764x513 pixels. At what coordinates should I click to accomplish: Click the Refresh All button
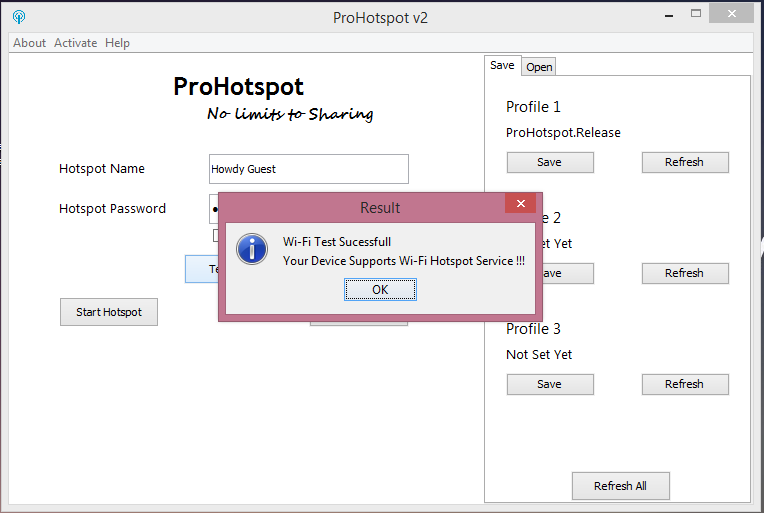click(x=621, y=486)
